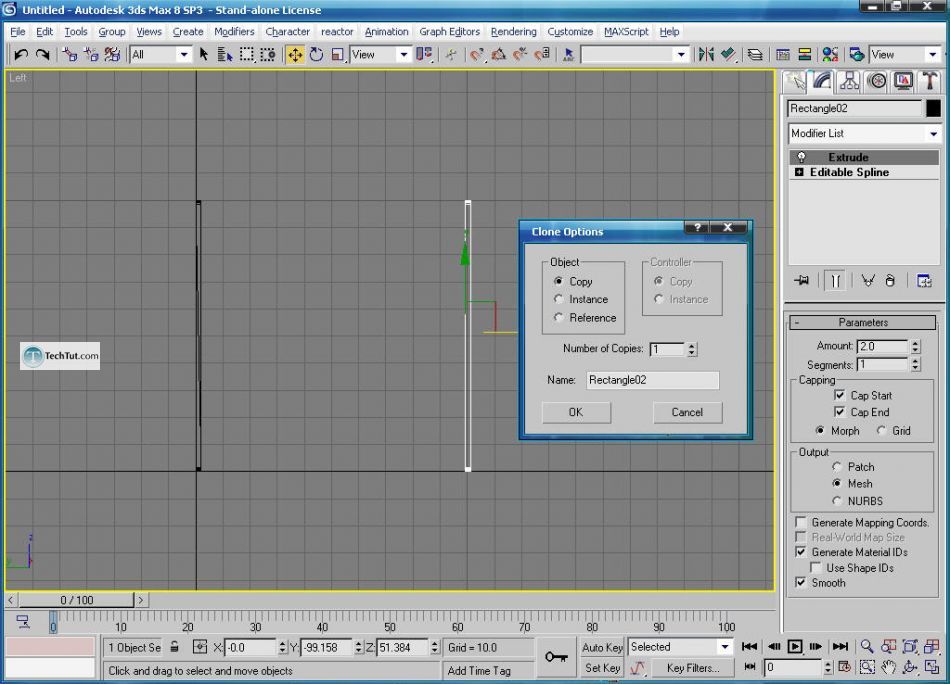
Task: Click the Pin Stack icon
Action: 802,281
